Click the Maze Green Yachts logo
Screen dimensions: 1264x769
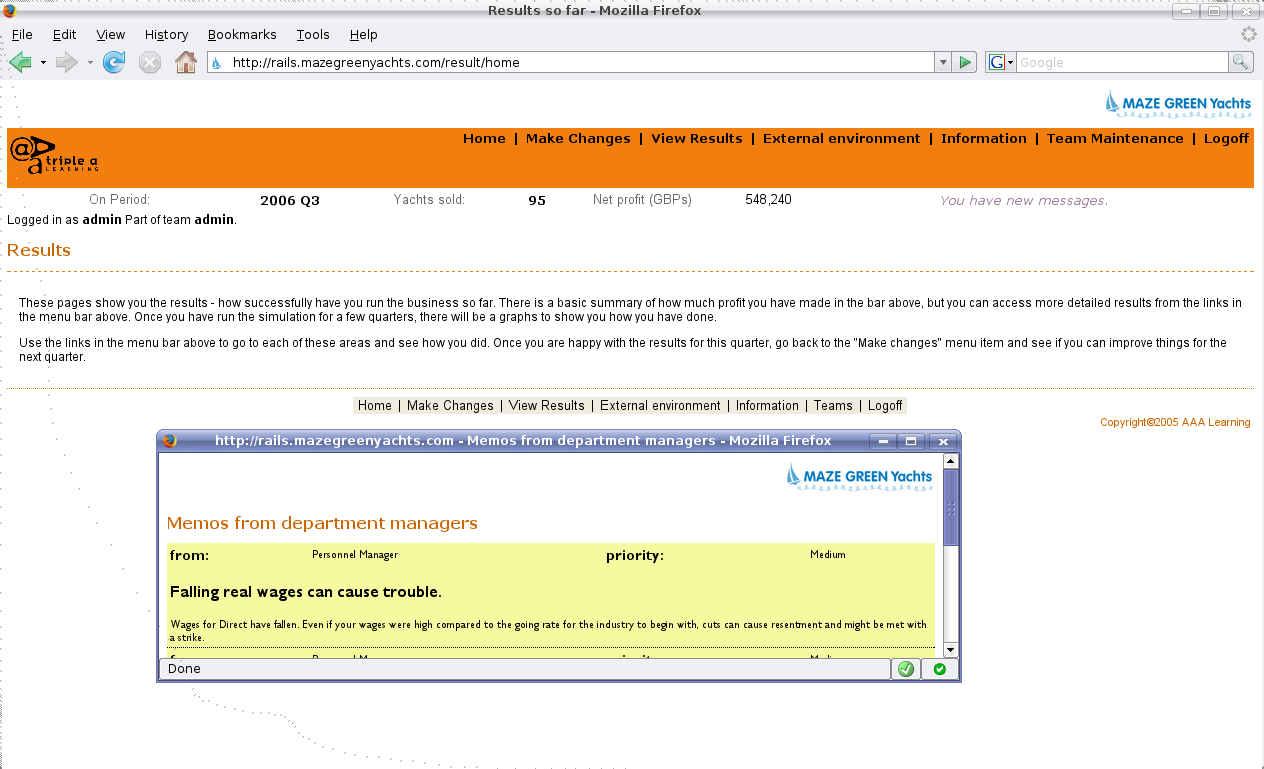1178,103
